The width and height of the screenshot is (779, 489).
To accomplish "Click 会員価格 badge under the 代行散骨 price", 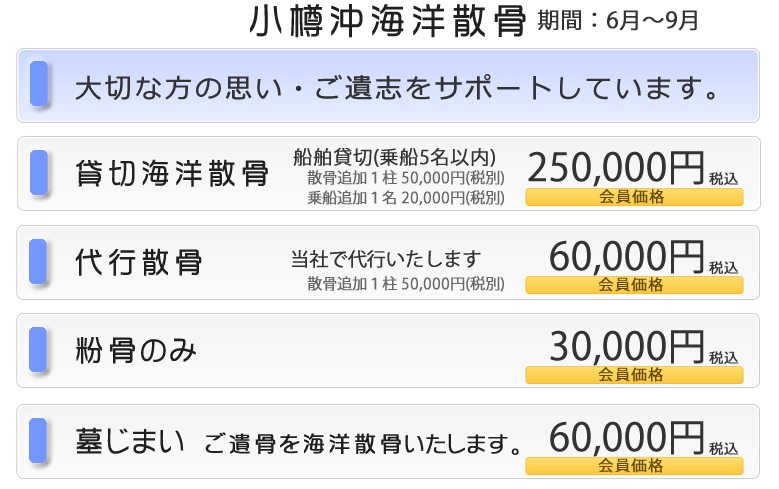I will [x=634, y=285].
